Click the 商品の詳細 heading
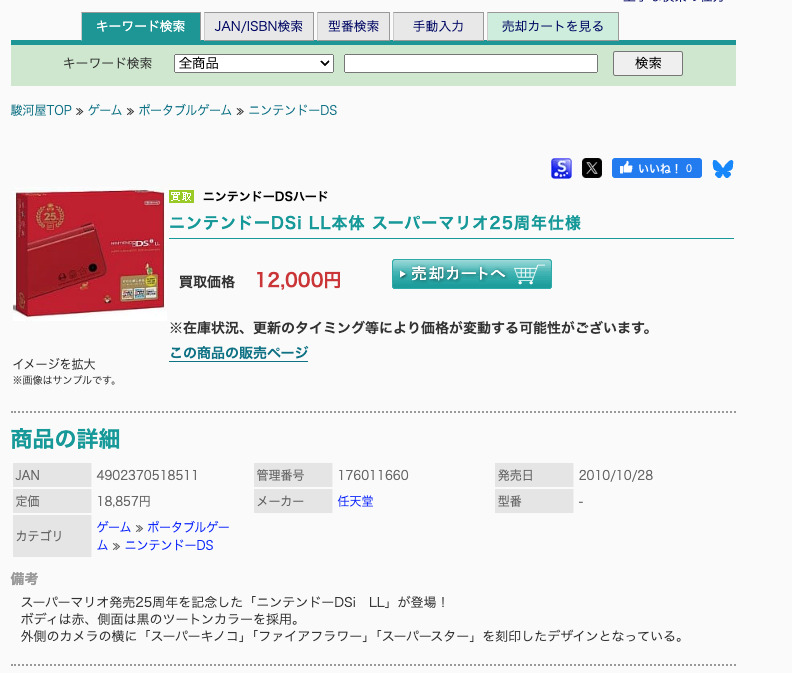Screen dimensions: 792x673 65,439
